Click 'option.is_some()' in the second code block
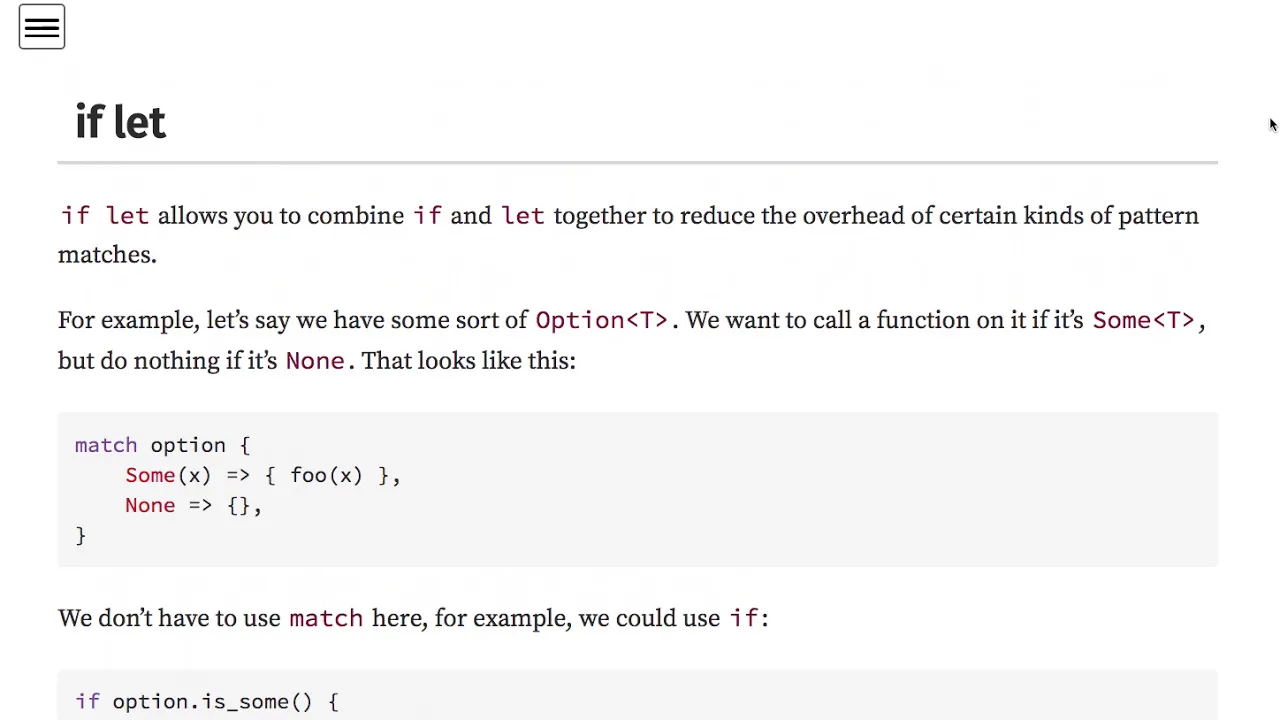This screenshot has width=1280, height=720. (x=213, y=702)
